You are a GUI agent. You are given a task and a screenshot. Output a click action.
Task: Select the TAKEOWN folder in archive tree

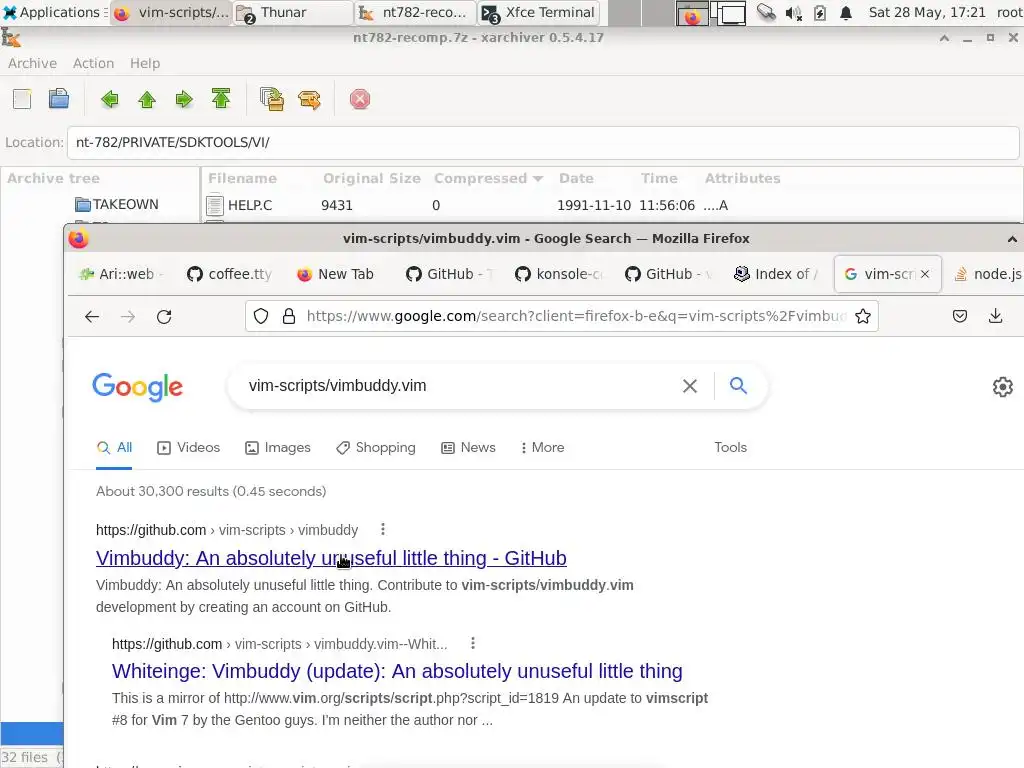coord(117,204)
